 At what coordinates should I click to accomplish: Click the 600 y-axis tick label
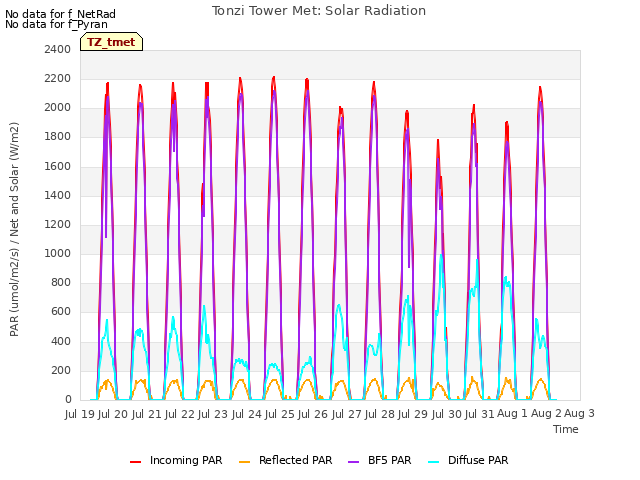(x=61, y=312)
